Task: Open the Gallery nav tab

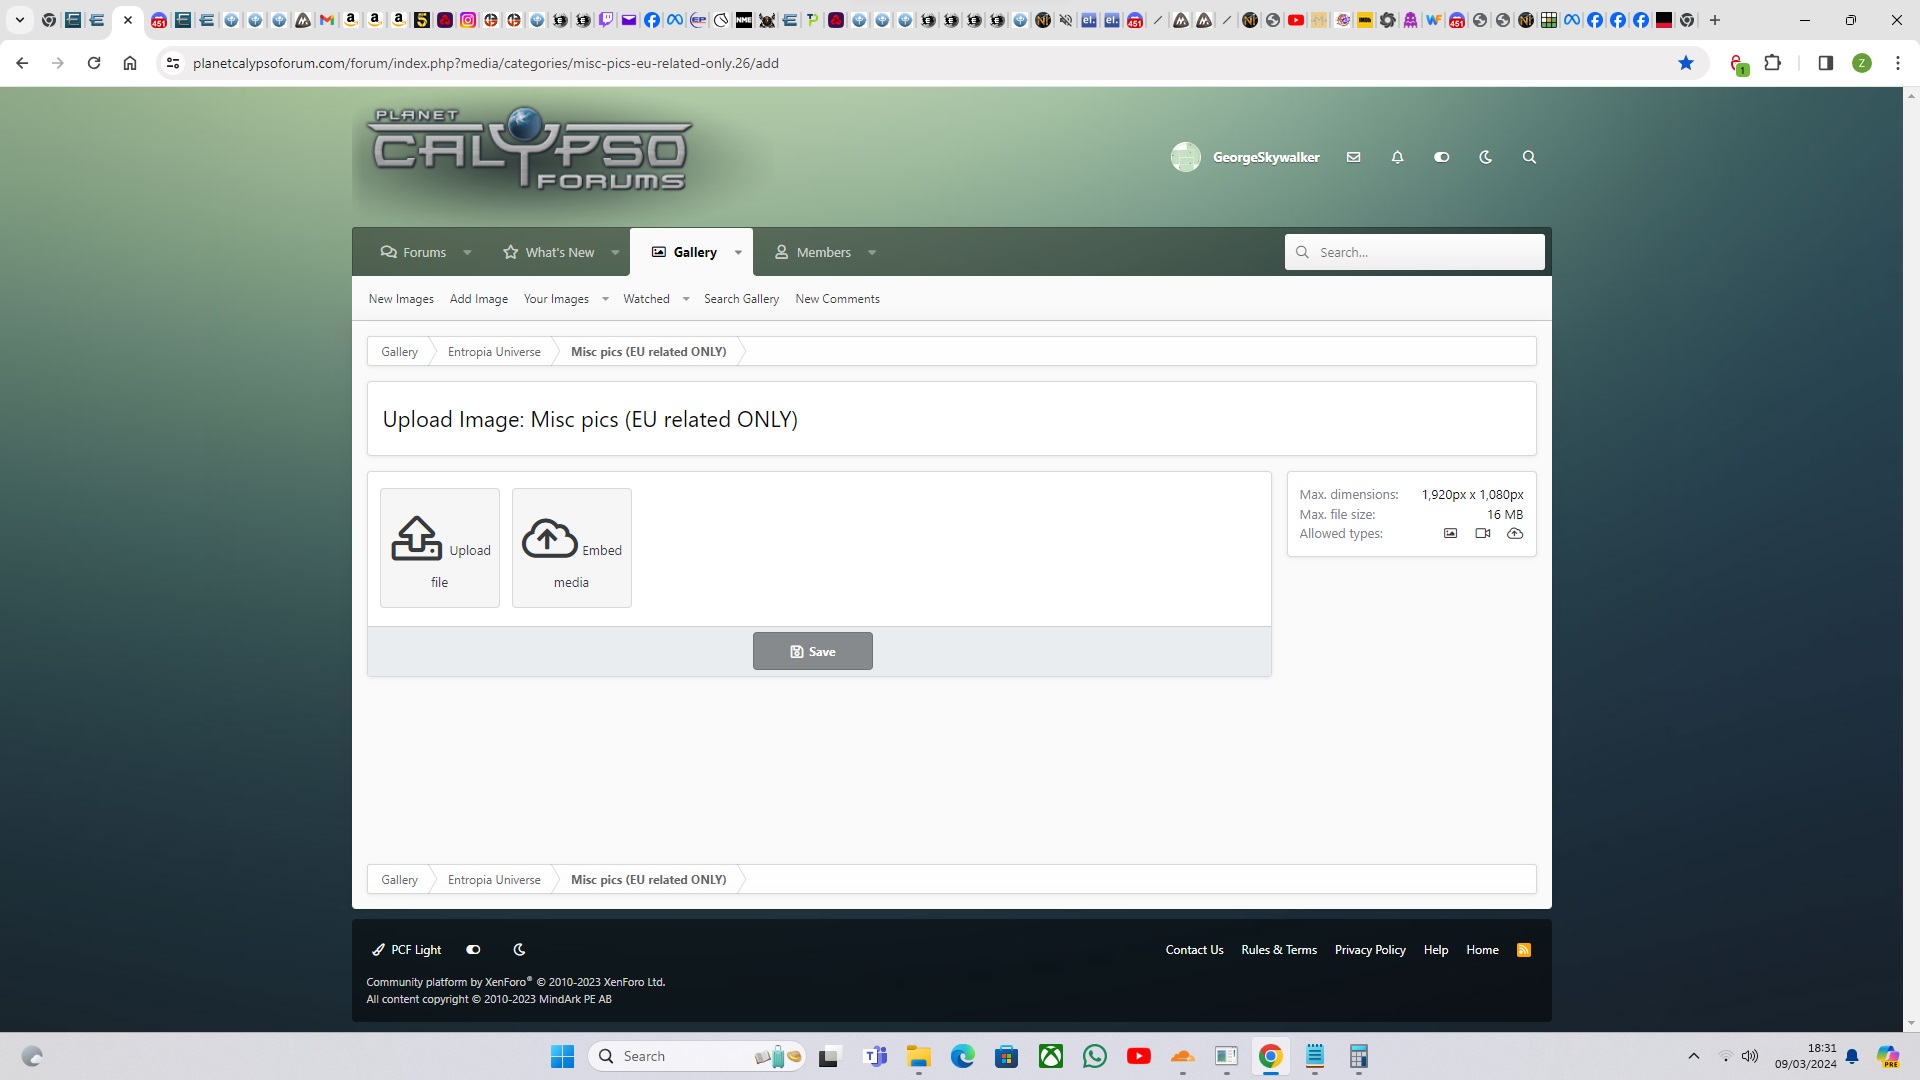Action: (685, 253)
